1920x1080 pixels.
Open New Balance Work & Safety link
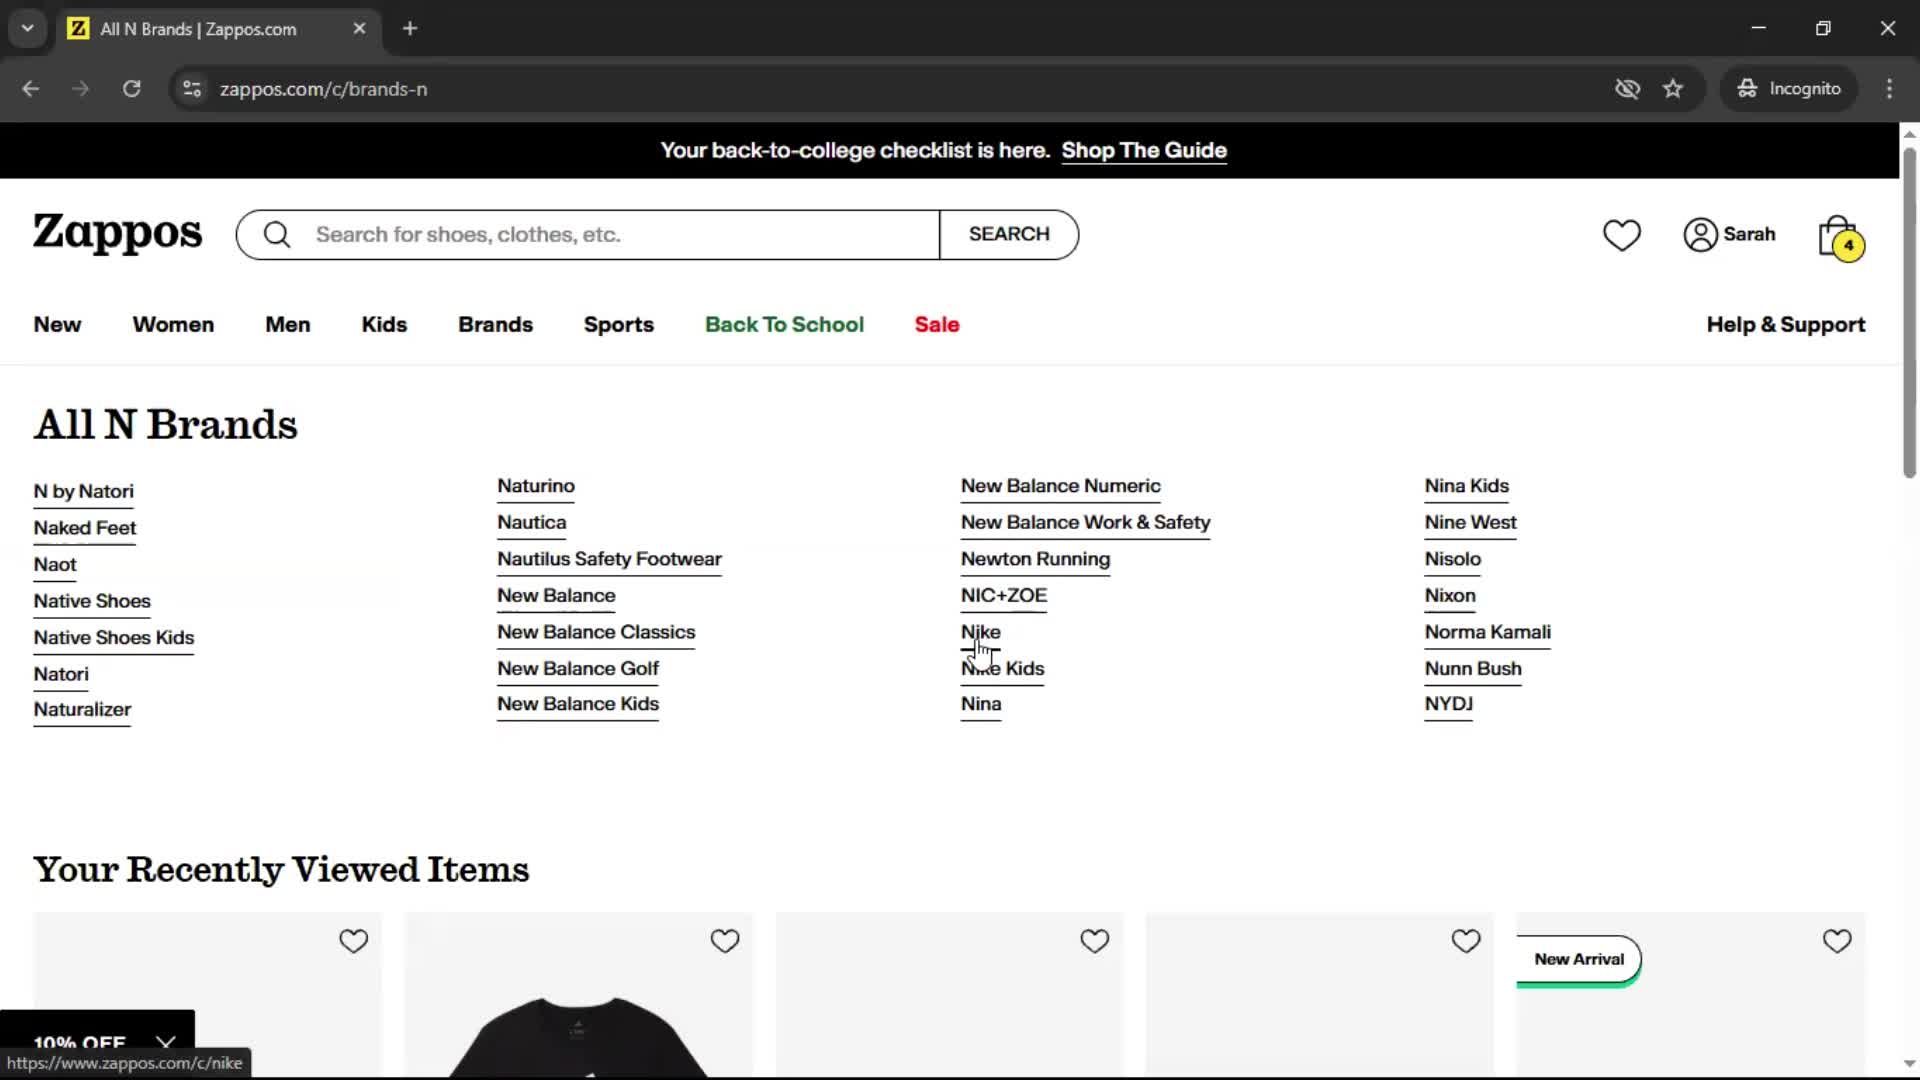click(x=1085, y=523)
